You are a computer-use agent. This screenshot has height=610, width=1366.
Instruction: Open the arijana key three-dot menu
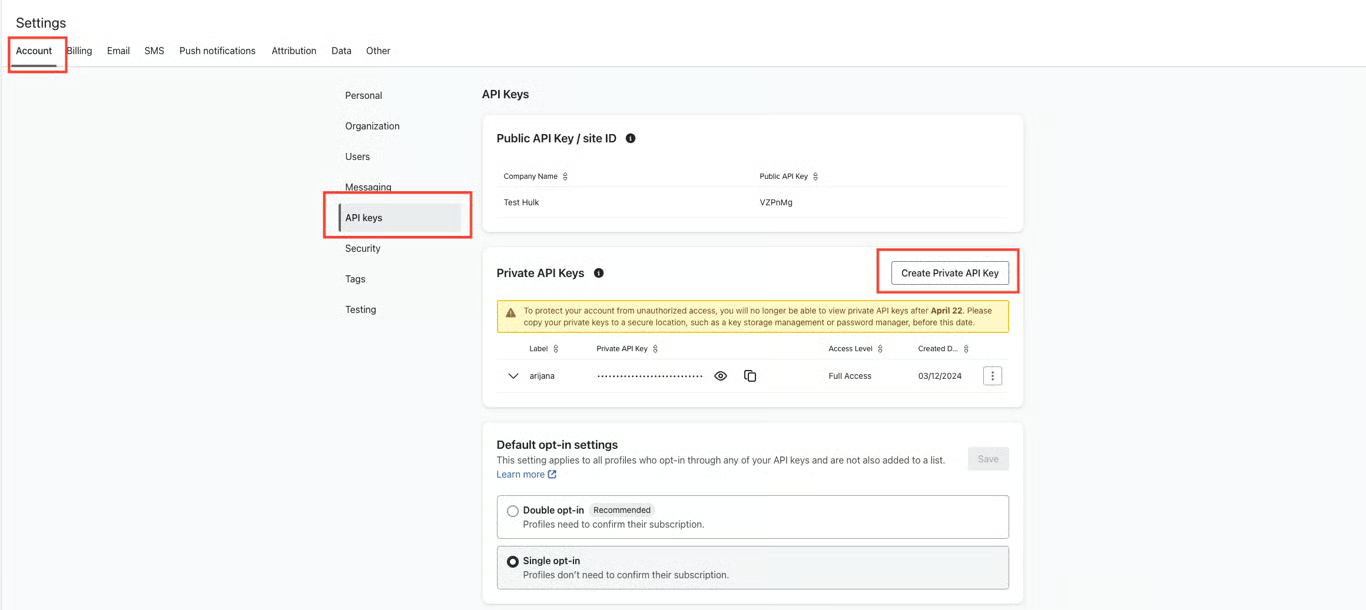(992, 376)
